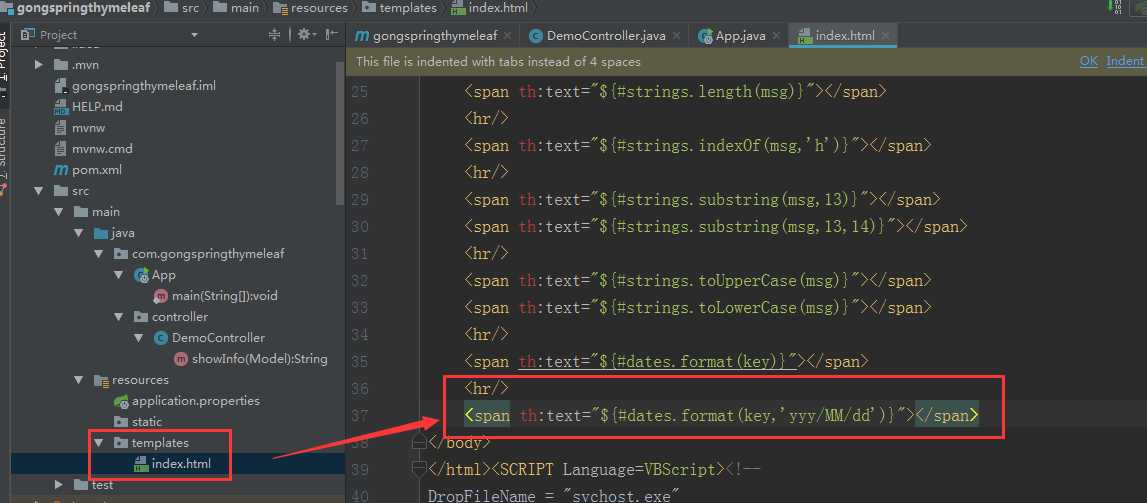Image resolution: width=1147 pixels, height=503 pixels.
Task: Toggle code folding marker at closing html tag
Action: [x=419, y=469]
